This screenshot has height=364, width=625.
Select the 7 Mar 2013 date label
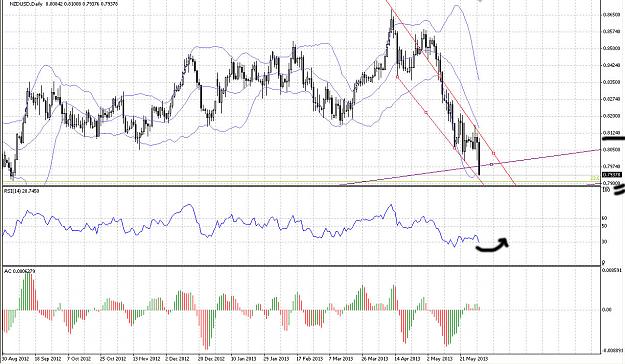pyautogui.click(x=342, y=359)
